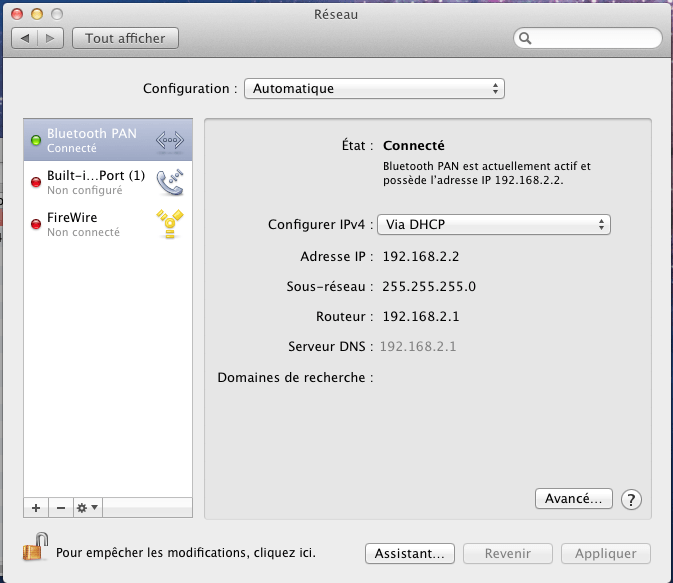The height and width of the screenshot is (583, 673).
Task: Click the Adresse IP value 192.168.2.2
Action: pyautogui.click(x=421, y=257)
